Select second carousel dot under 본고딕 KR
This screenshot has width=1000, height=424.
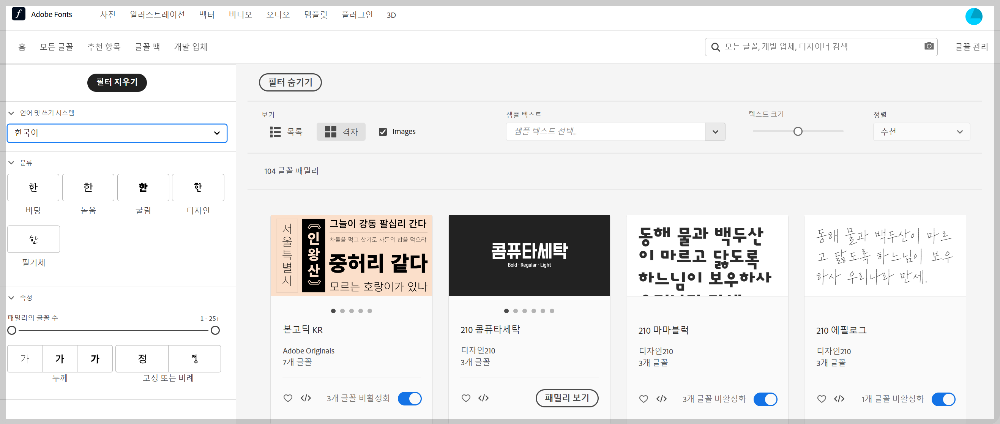(342, 311)
